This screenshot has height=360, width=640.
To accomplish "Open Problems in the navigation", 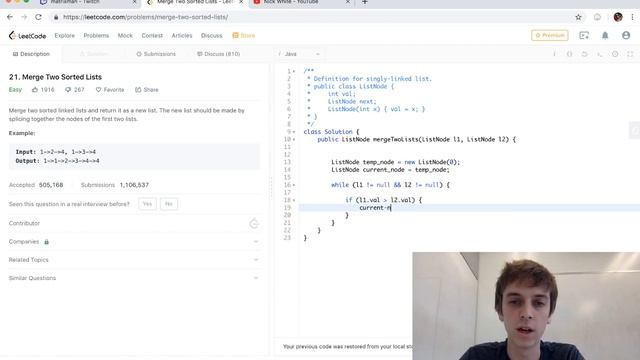I will pos(96,36).
